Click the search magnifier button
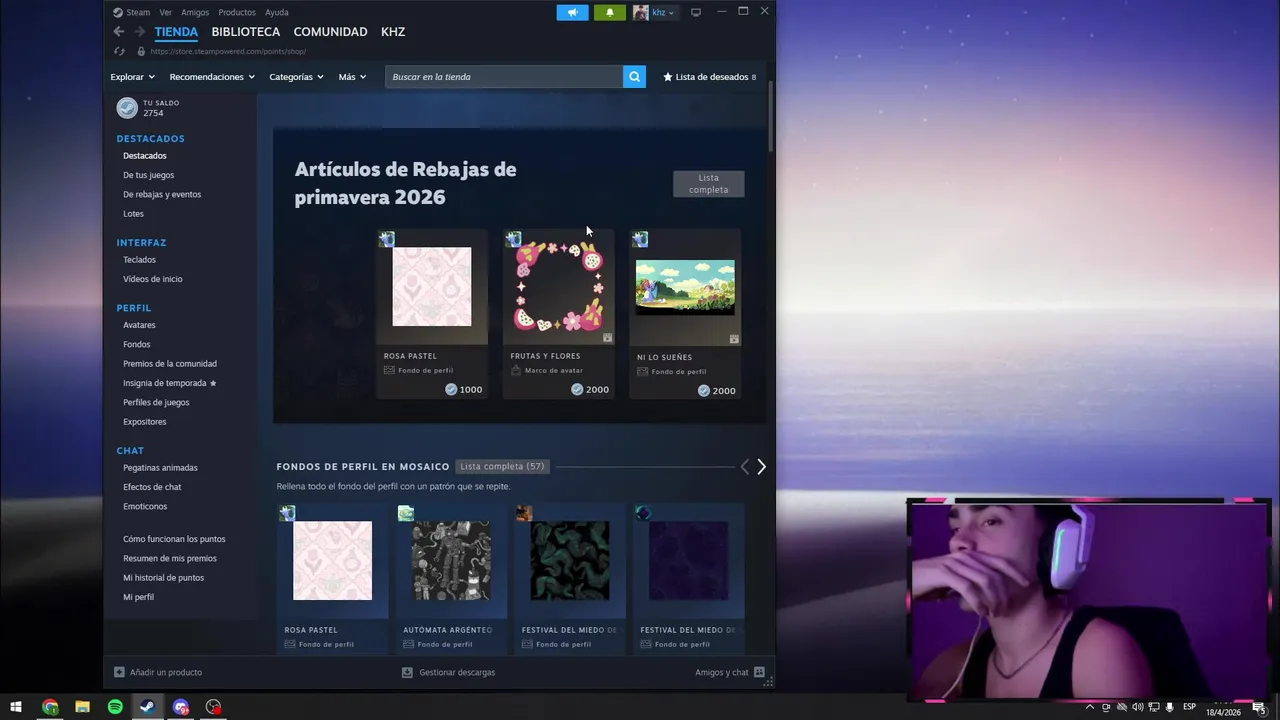This screenshot has width=1280, height=720. point(634,77)
